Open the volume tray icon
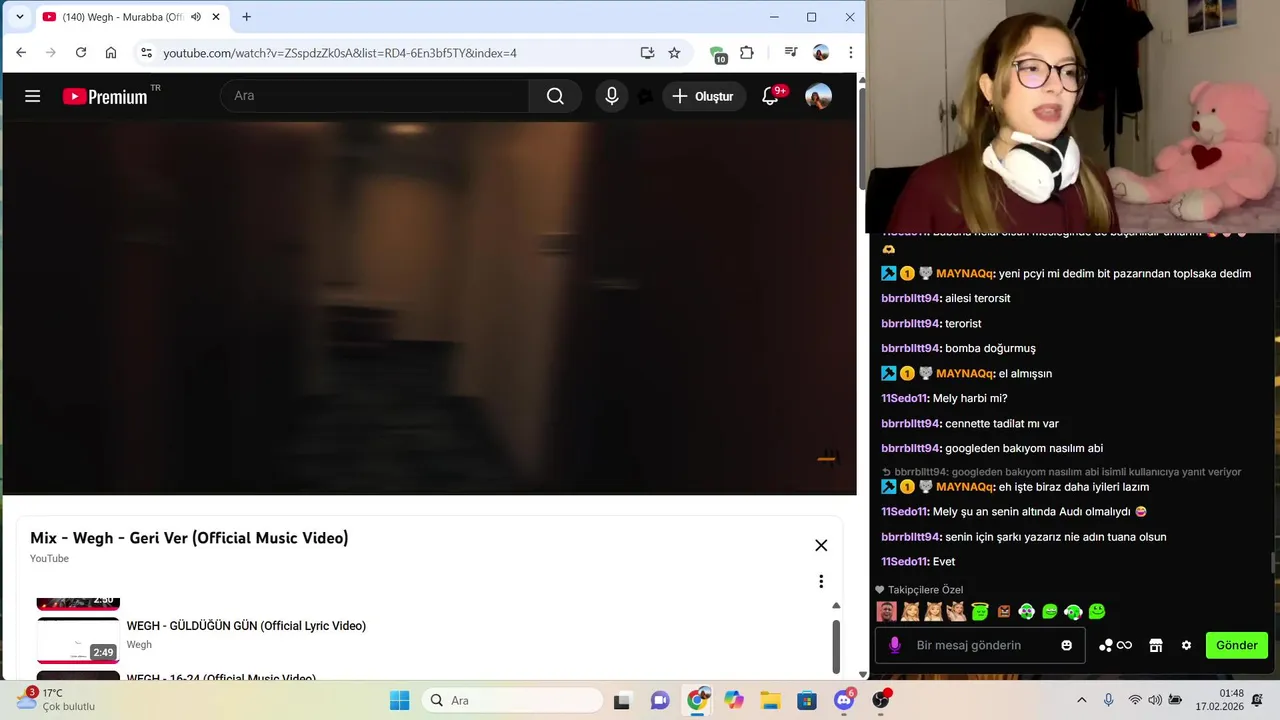This screenshot has height=720, width=1280. (1155, 700)
